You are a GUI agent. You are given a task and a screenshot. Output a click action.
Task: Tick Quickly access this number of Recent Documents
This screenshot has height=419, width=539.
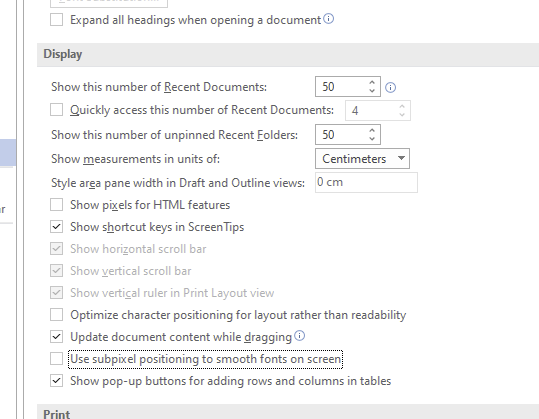(x=56, y=110)
